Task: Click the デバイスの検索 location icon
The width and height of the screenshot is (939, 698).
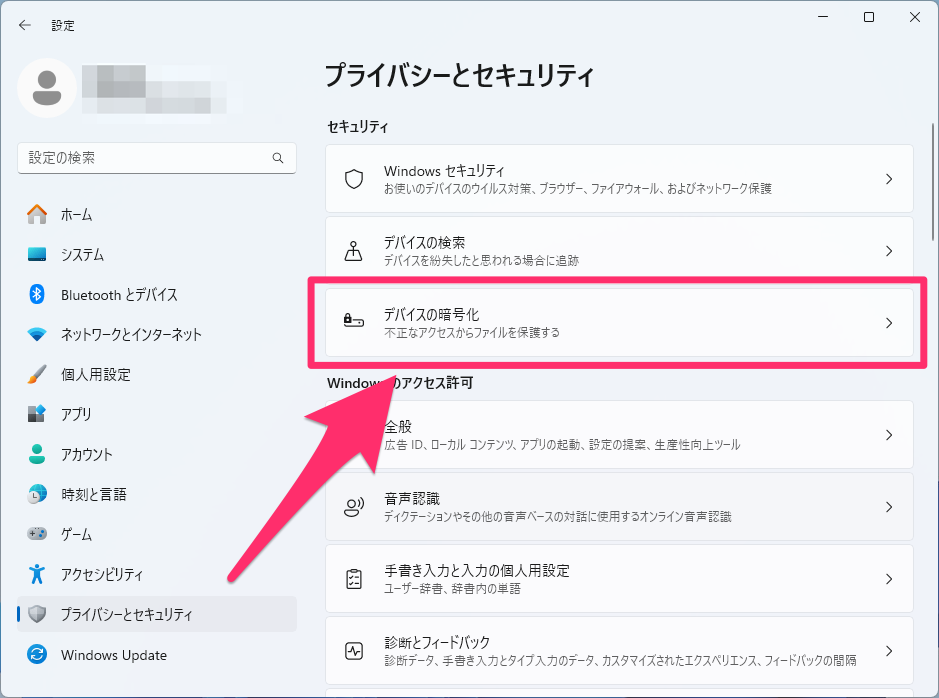Action: pos(353,251)
